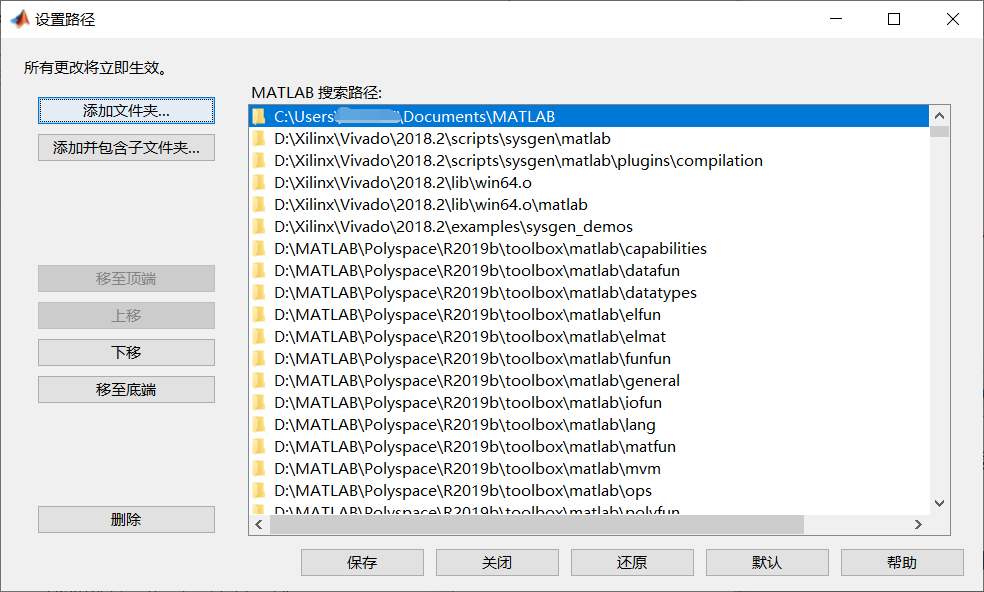This screenshot has height=592, width=984.
Task: Save the path with 保存 button
Action: pos(362,562)
